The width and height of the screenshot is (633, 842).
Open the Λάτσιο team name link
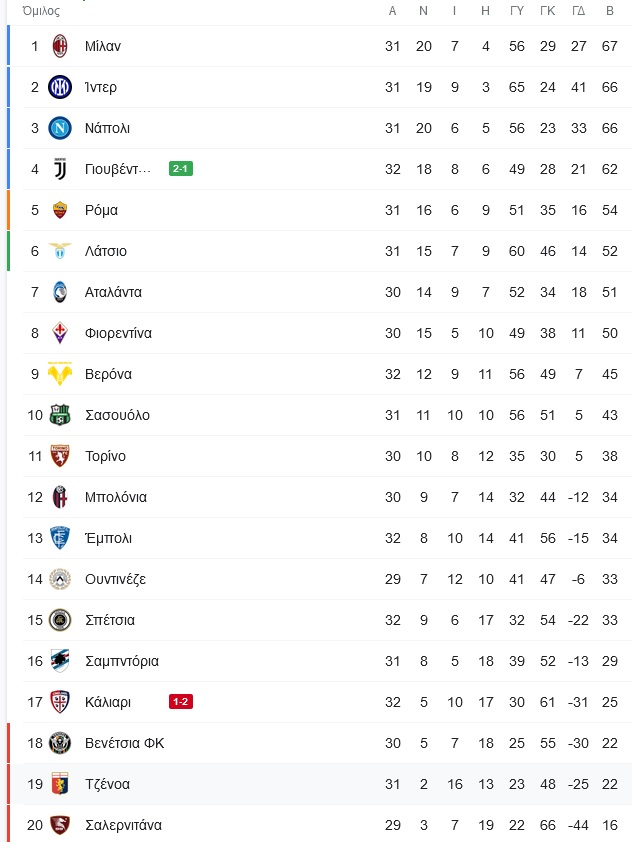tap(106, 251)
